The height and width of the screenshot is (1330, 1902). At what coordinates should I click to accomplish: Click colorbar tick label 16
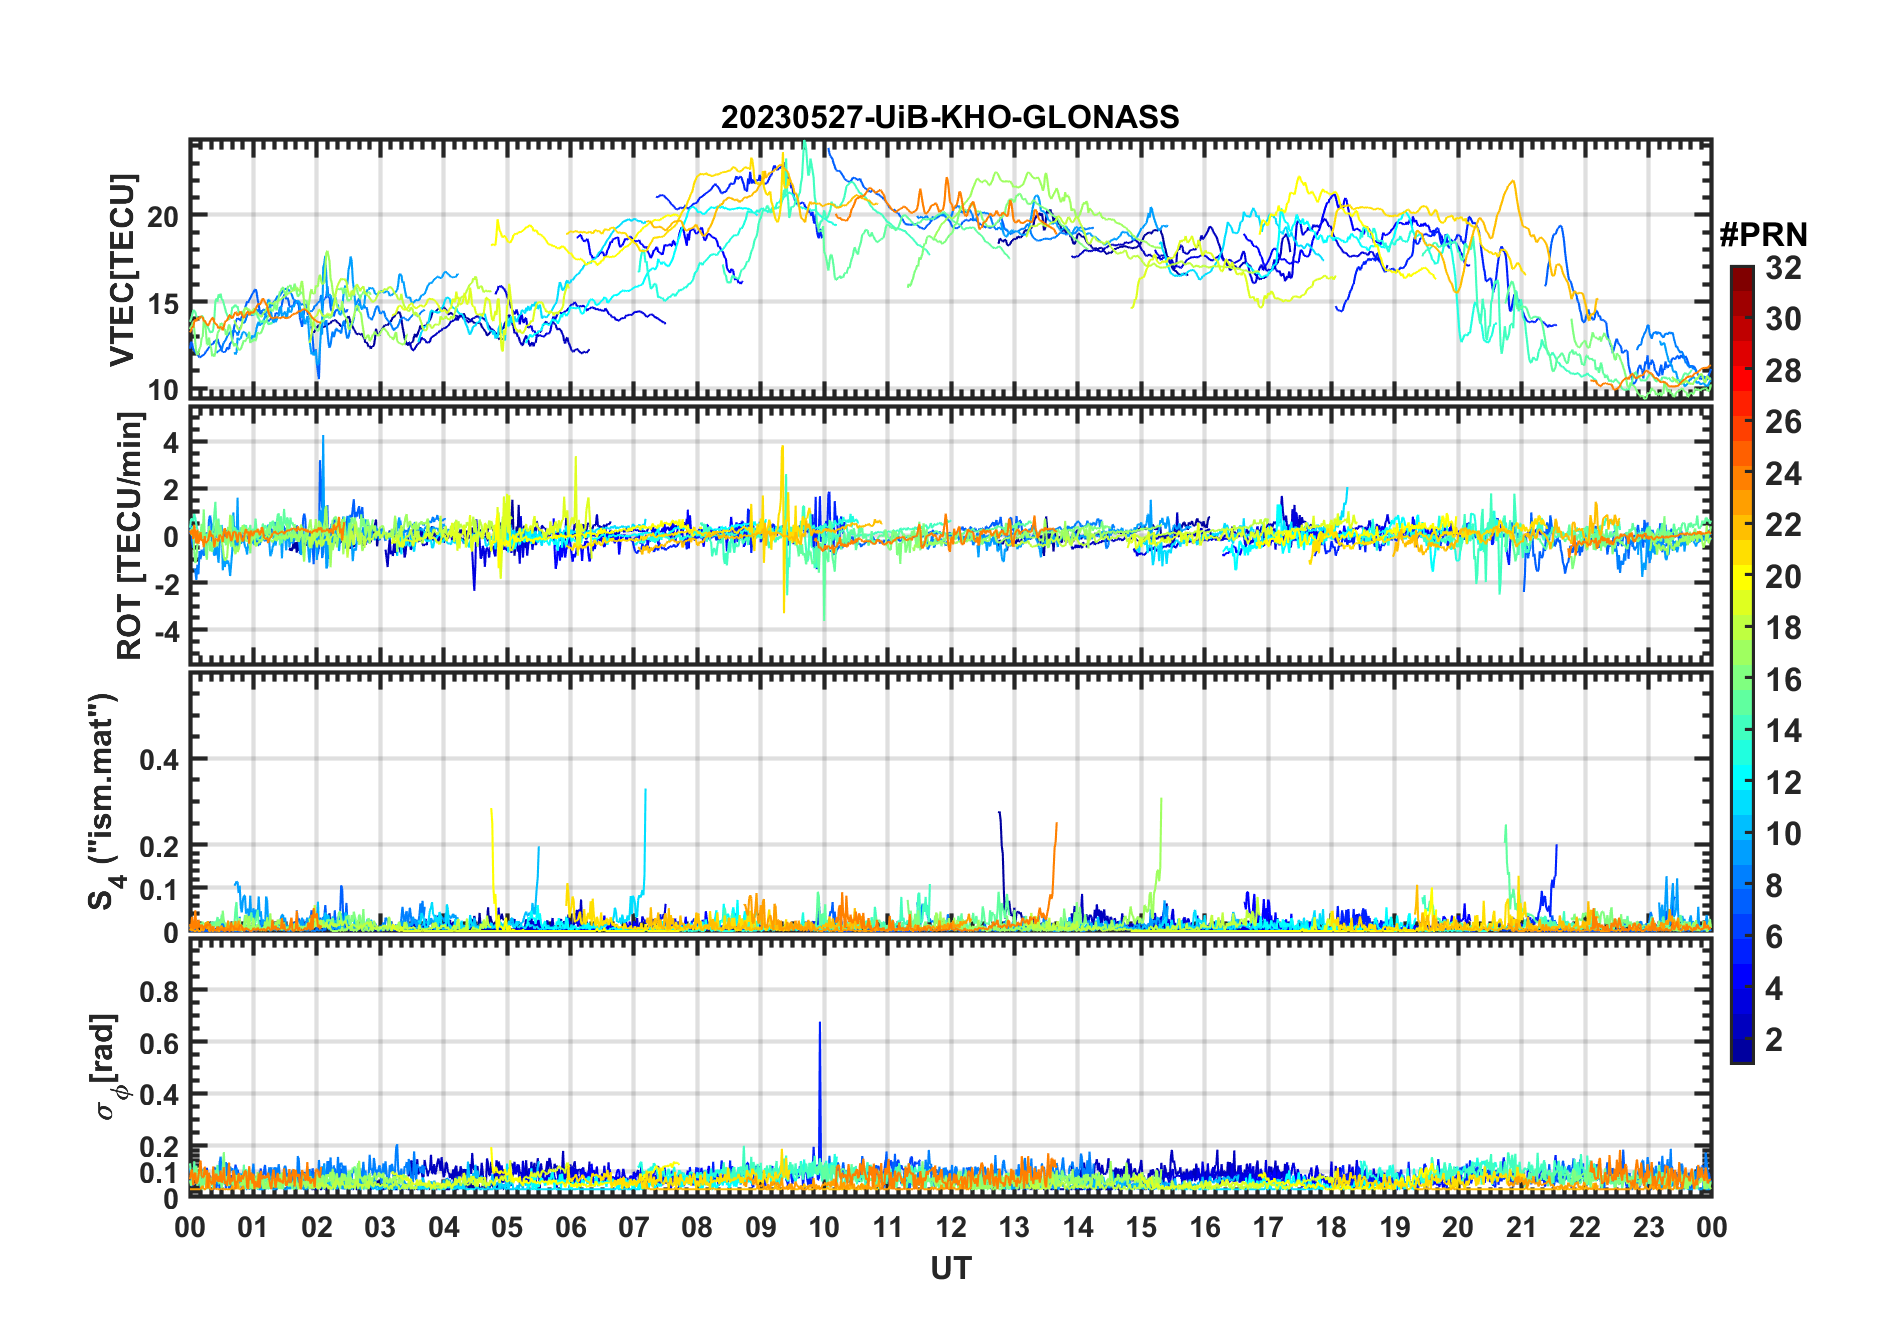[x=1783, y=679]
